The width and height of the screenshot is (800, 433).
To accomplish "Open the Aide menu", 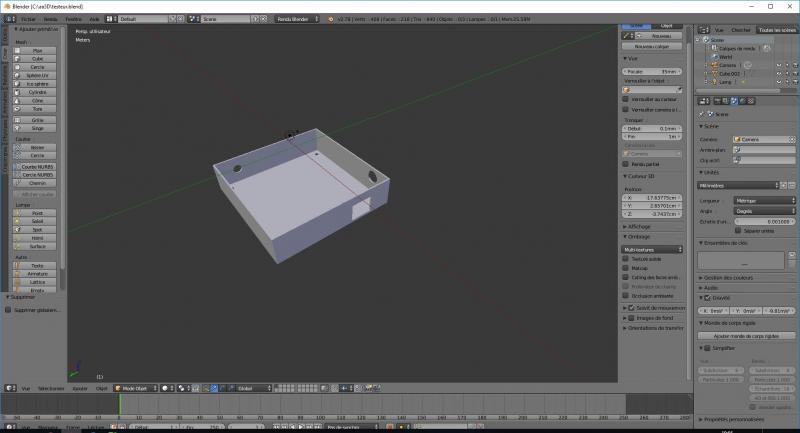I will click(94, 19).
